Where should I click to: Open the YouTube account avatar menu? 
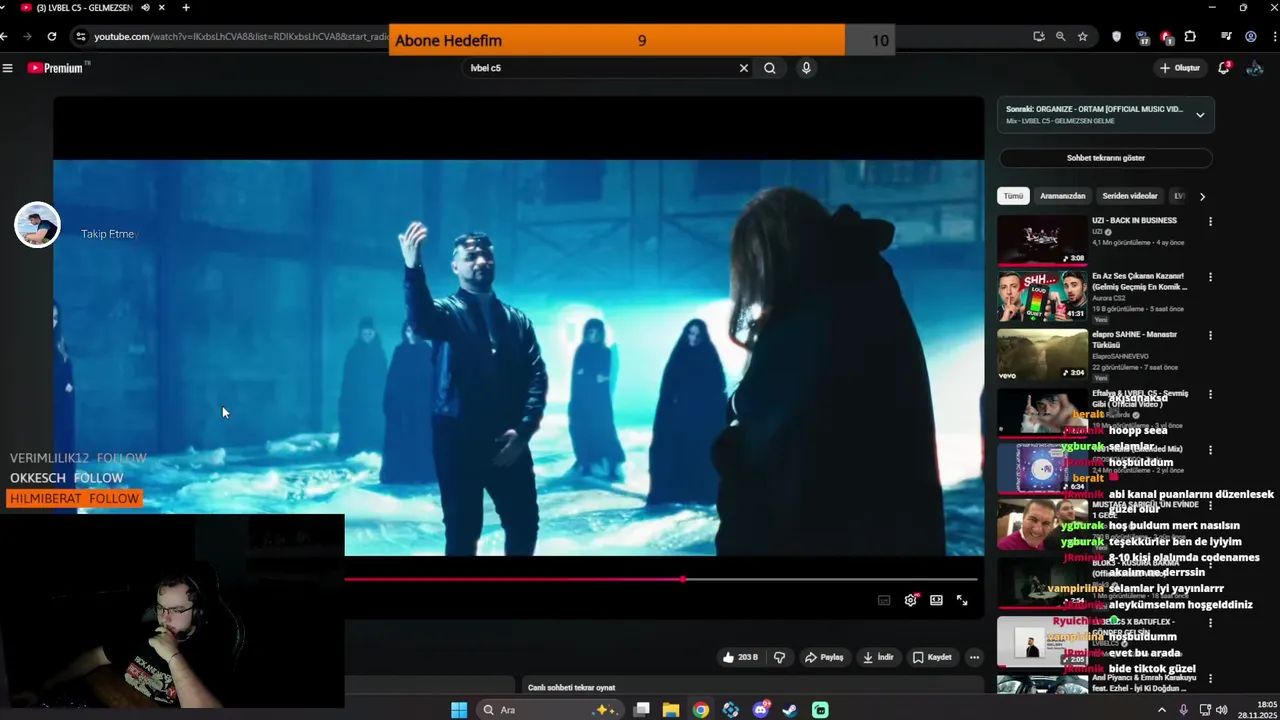1255,68
